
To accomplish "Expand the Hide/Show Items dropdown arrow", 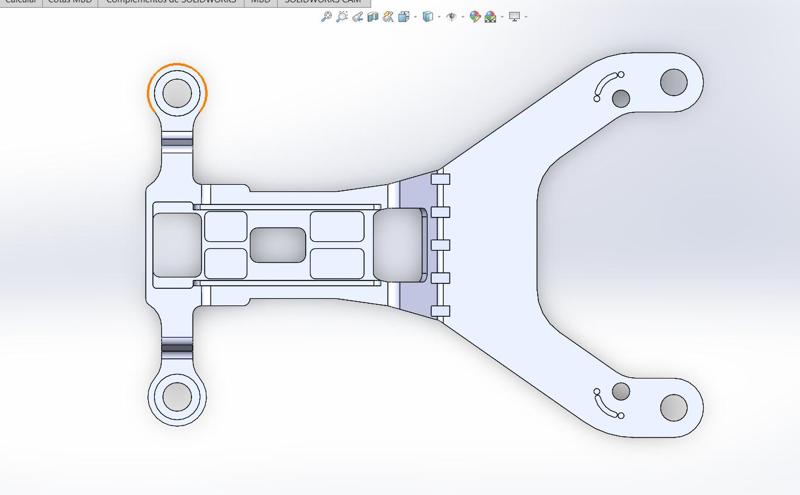I will (x=463, y=17).
